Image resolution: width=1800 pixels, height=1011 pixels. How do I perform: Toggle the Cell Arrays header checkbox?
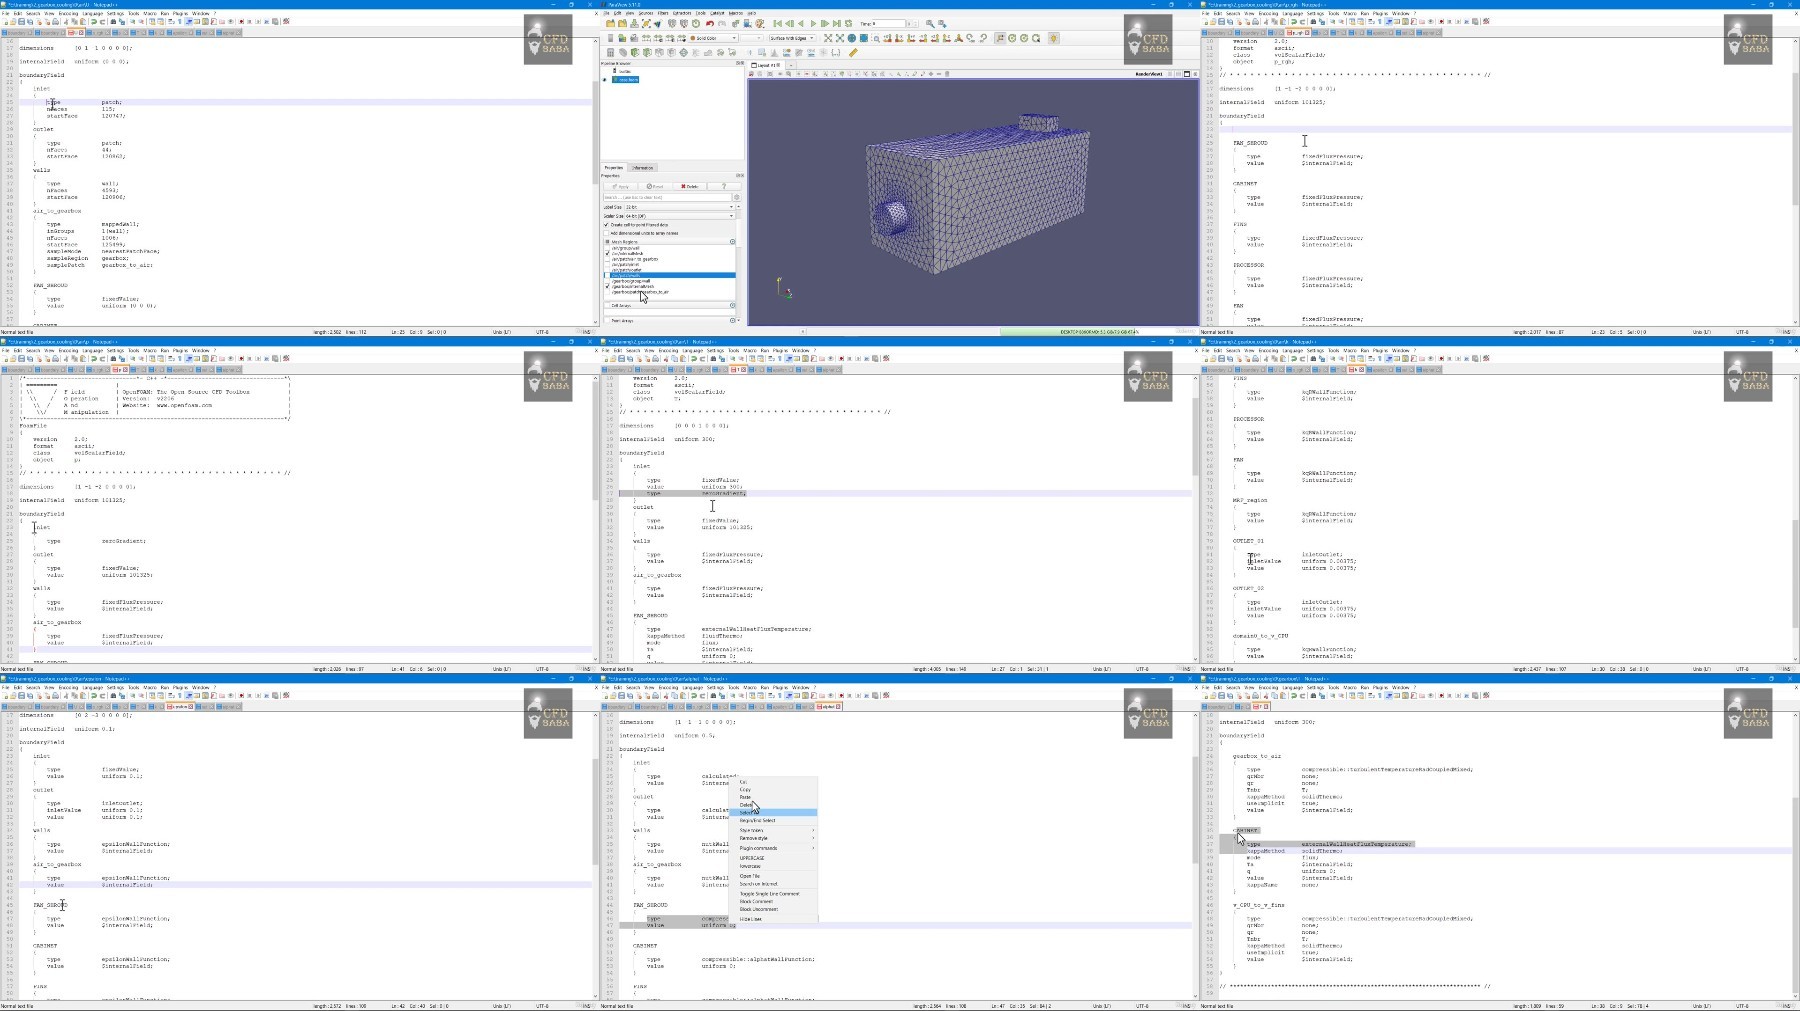tap(607, 306)
